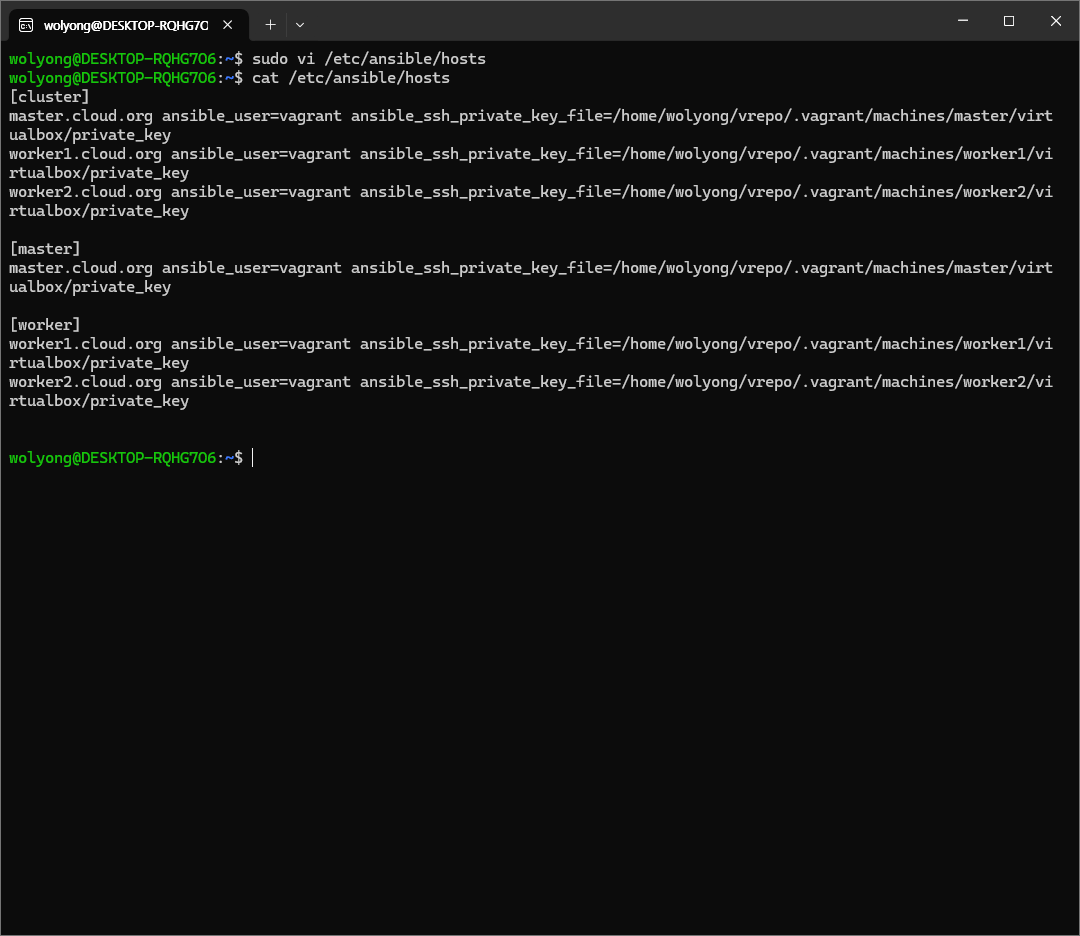Minimize the terminal window
Image resolution: width=1080 pixels, height=936 pixels.
[963, 21]
